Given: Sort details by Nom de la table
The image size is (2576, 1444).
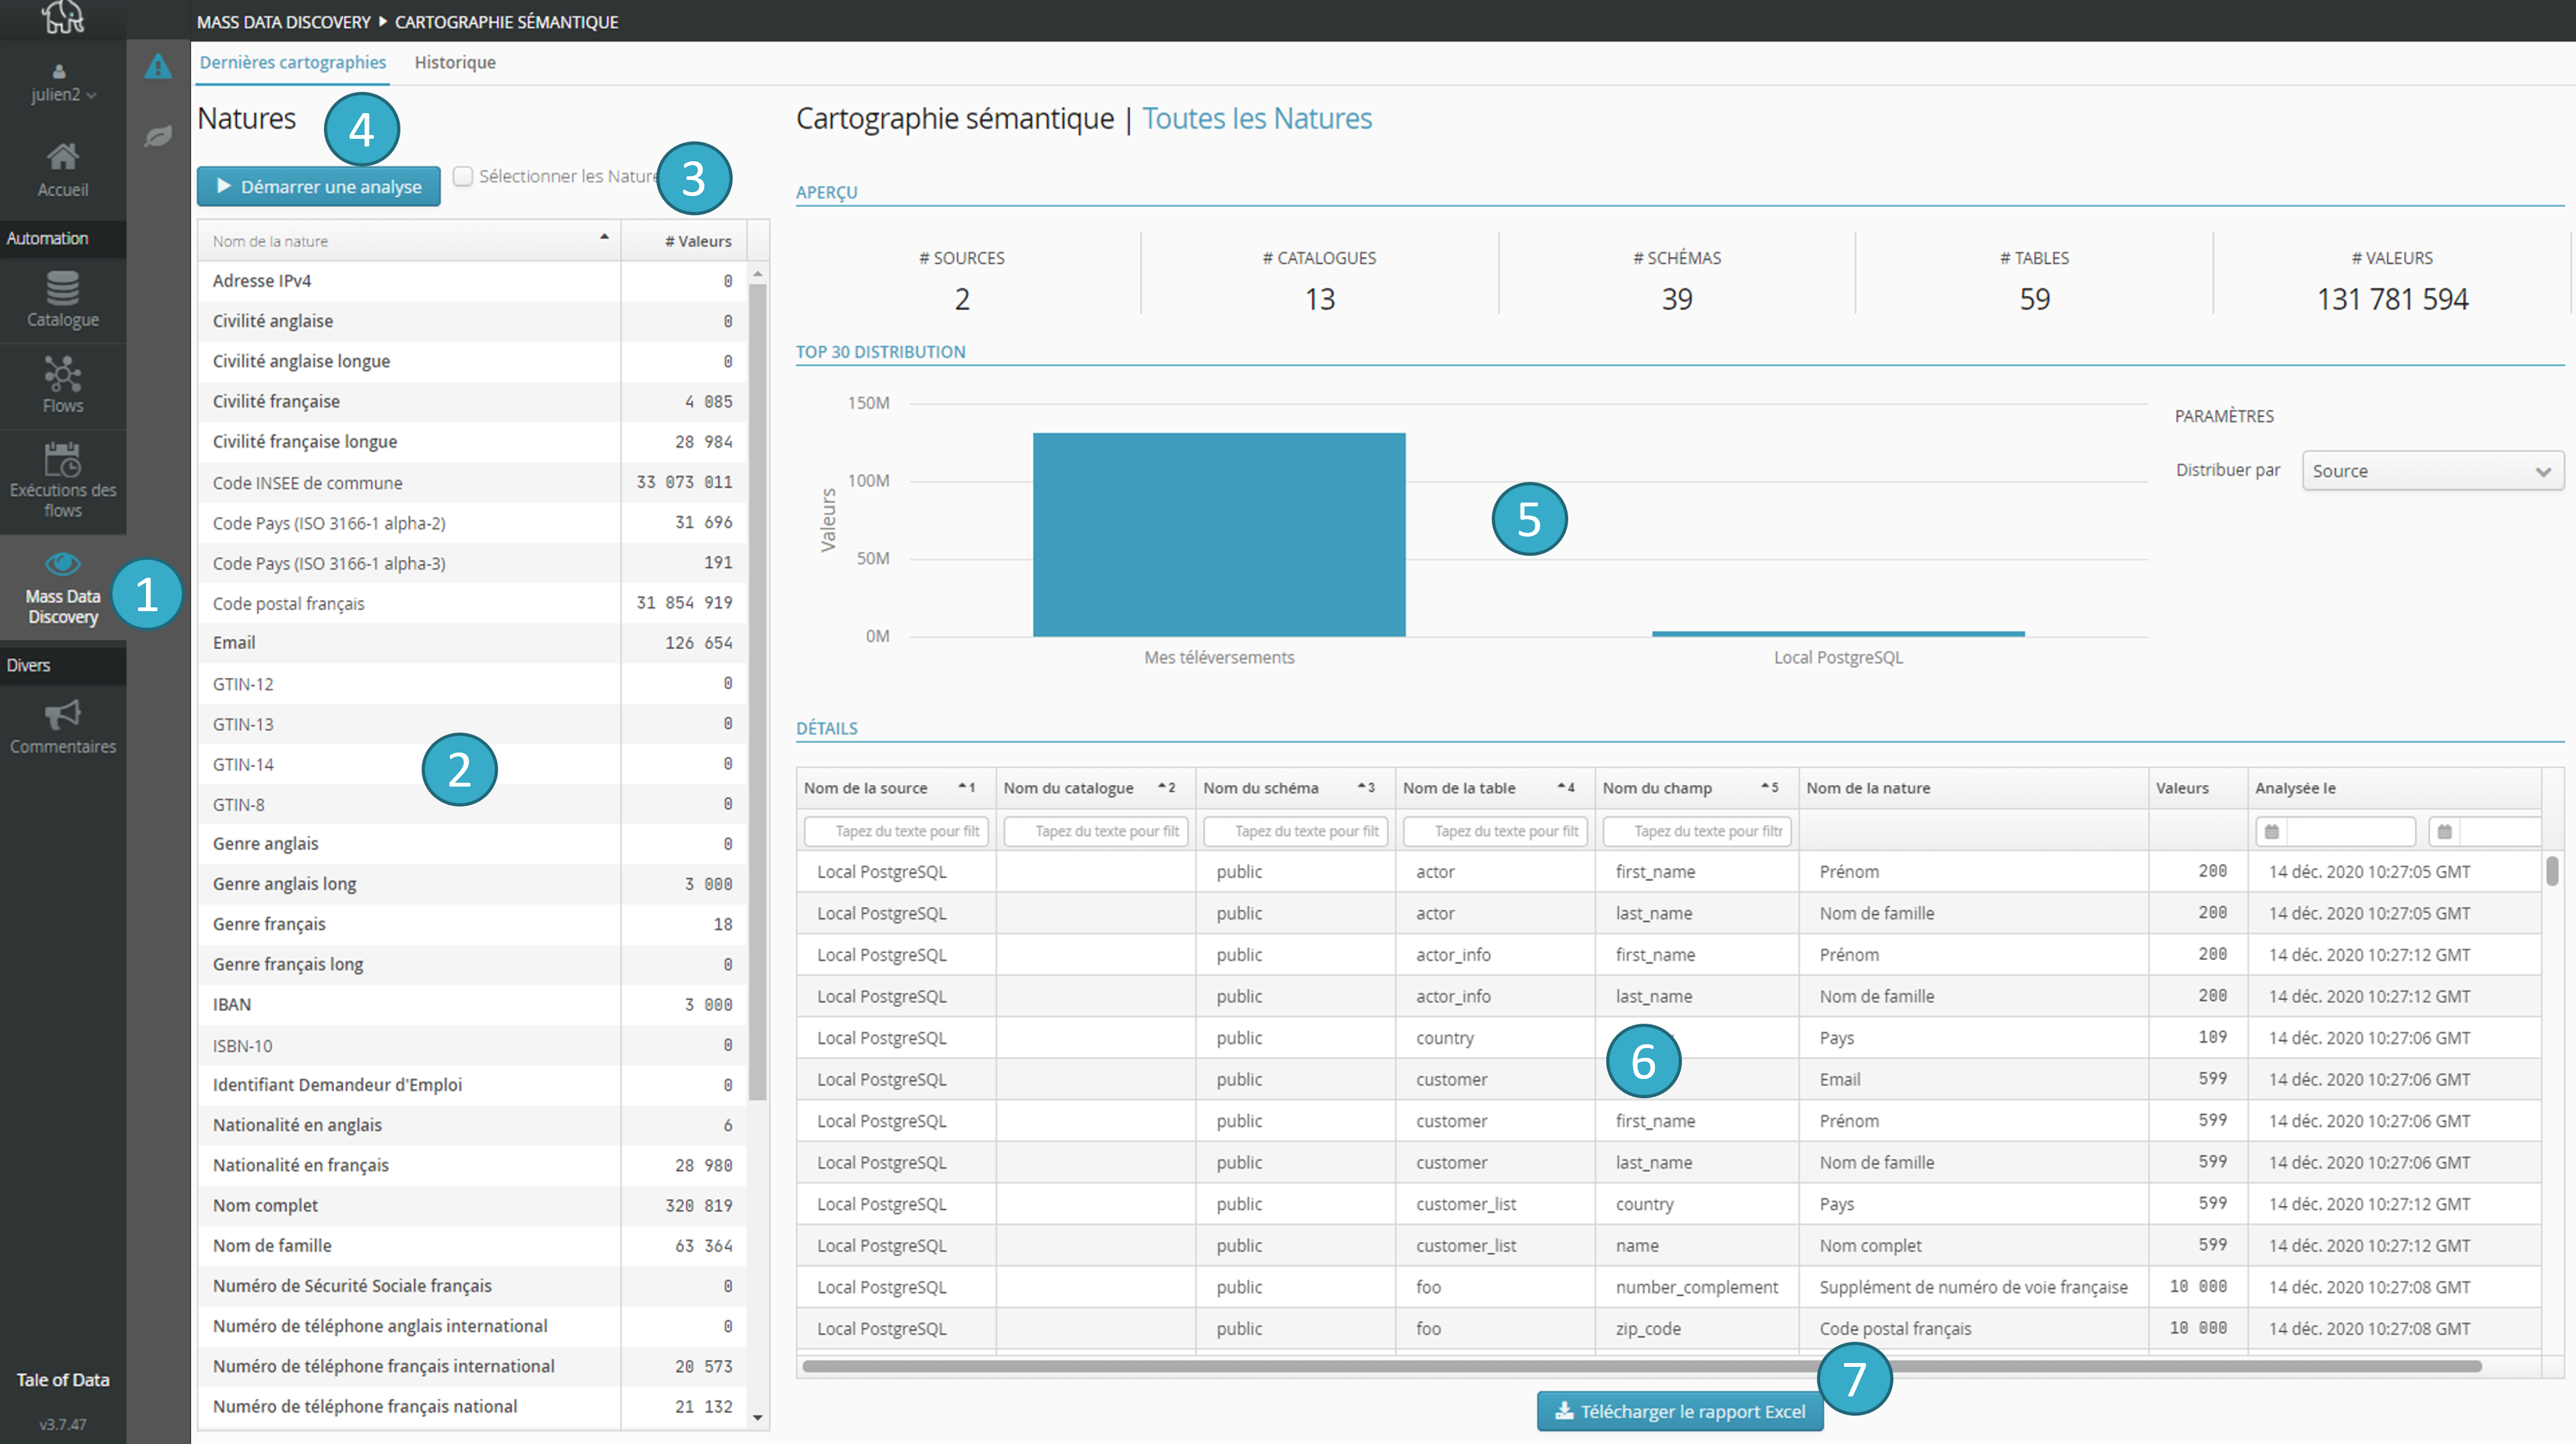Looking at the screenshot, I should tap(1495, 788).
